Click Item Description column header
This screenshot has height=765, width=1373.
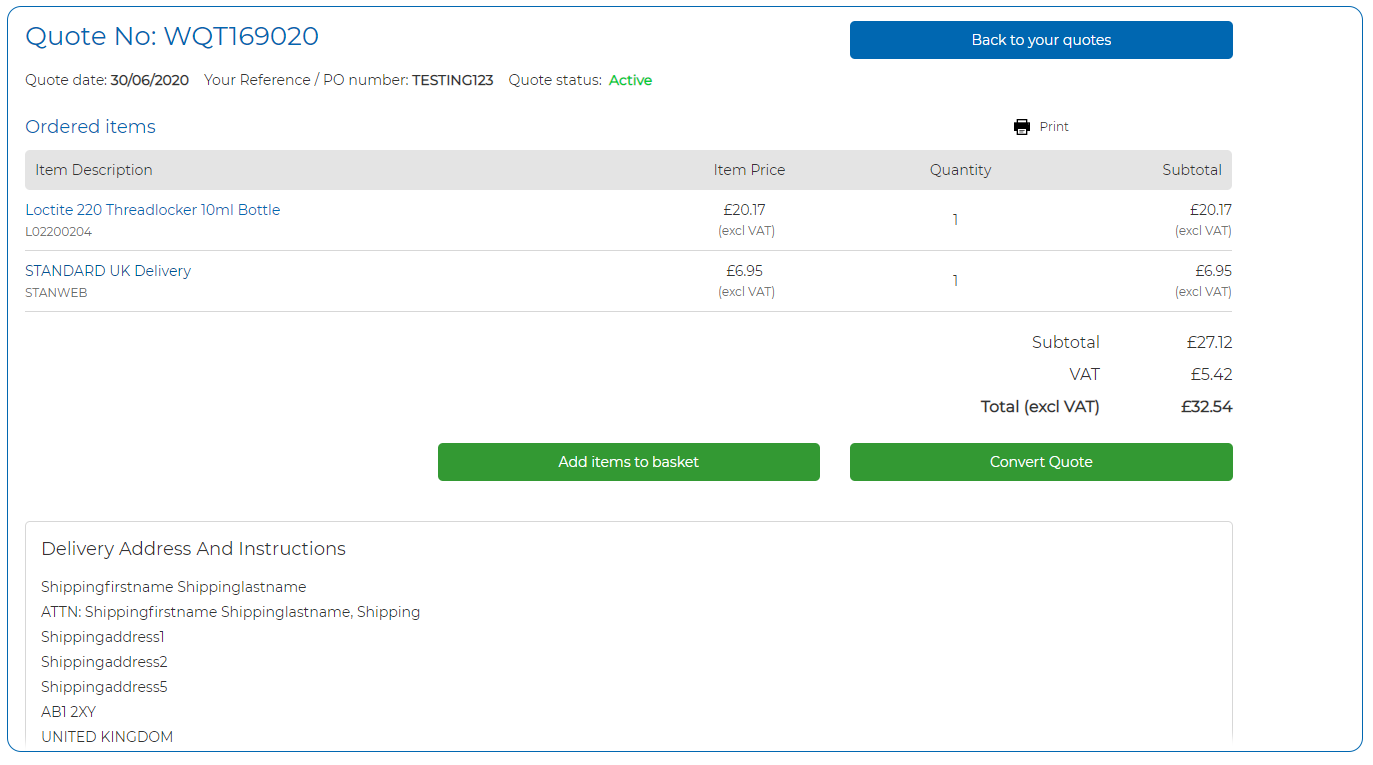[94, 170]
